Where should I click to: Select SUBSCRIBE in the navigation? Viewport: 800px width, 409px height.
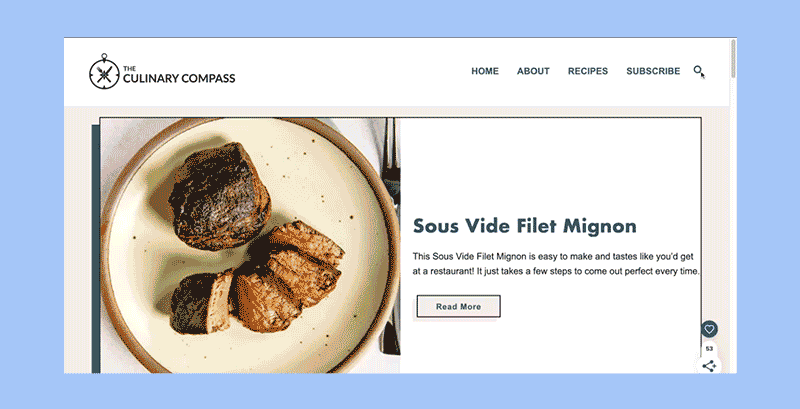point(653,71)
